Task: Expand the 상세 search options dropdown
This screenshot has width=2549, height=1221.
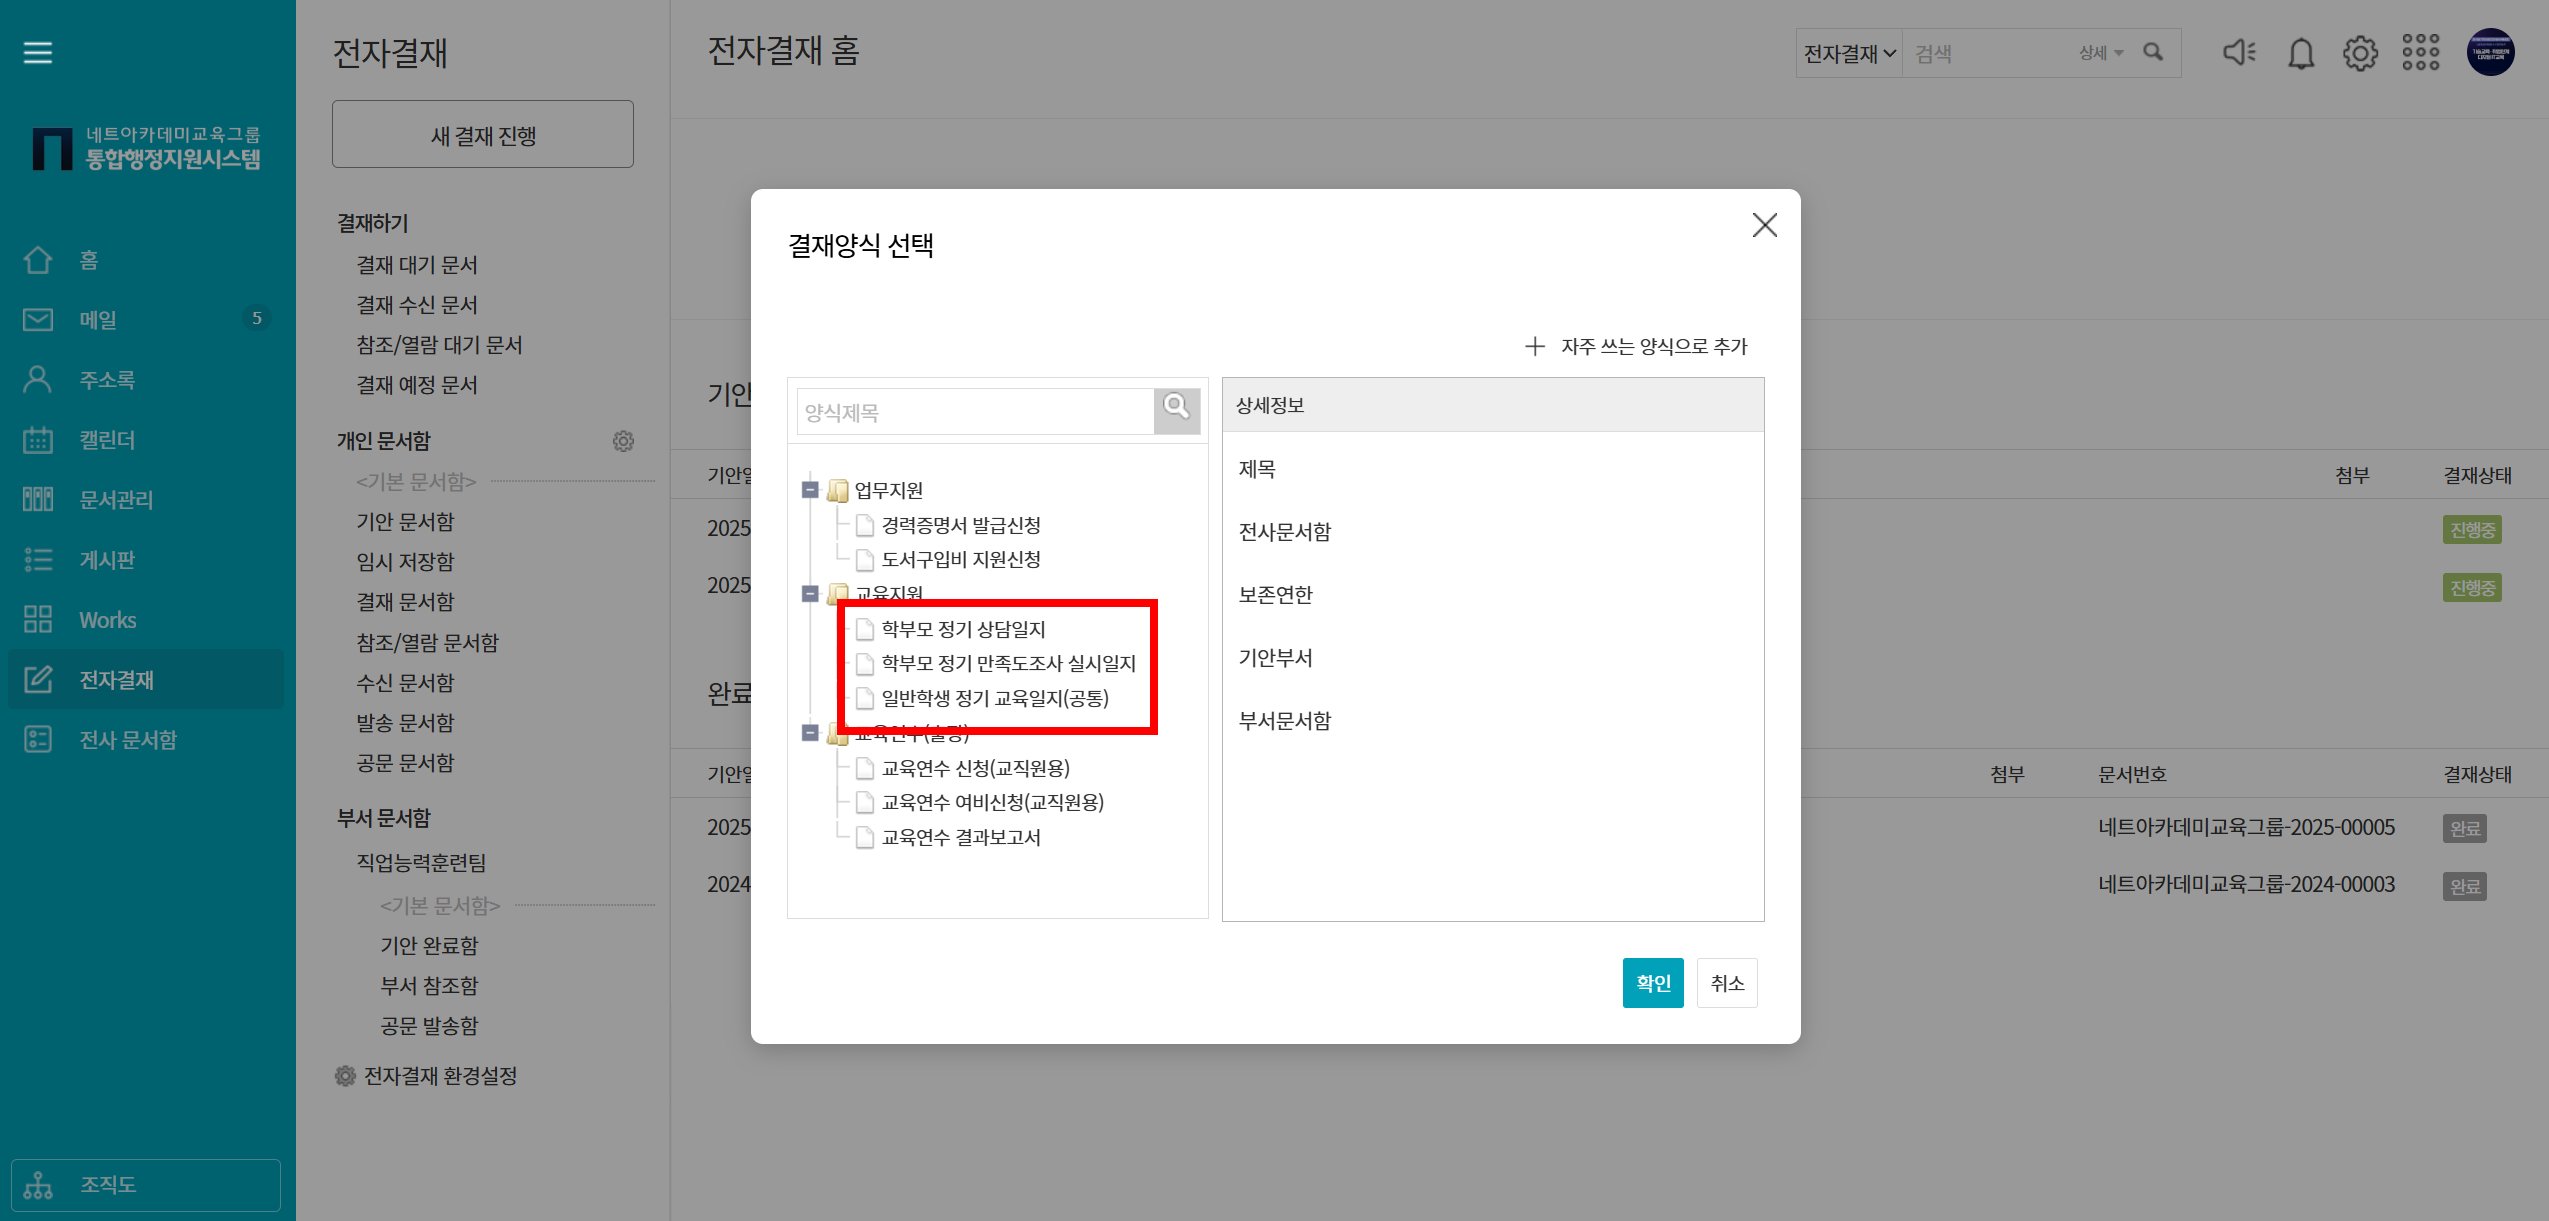Action: pyautogui.click(x=2100, y=53)
